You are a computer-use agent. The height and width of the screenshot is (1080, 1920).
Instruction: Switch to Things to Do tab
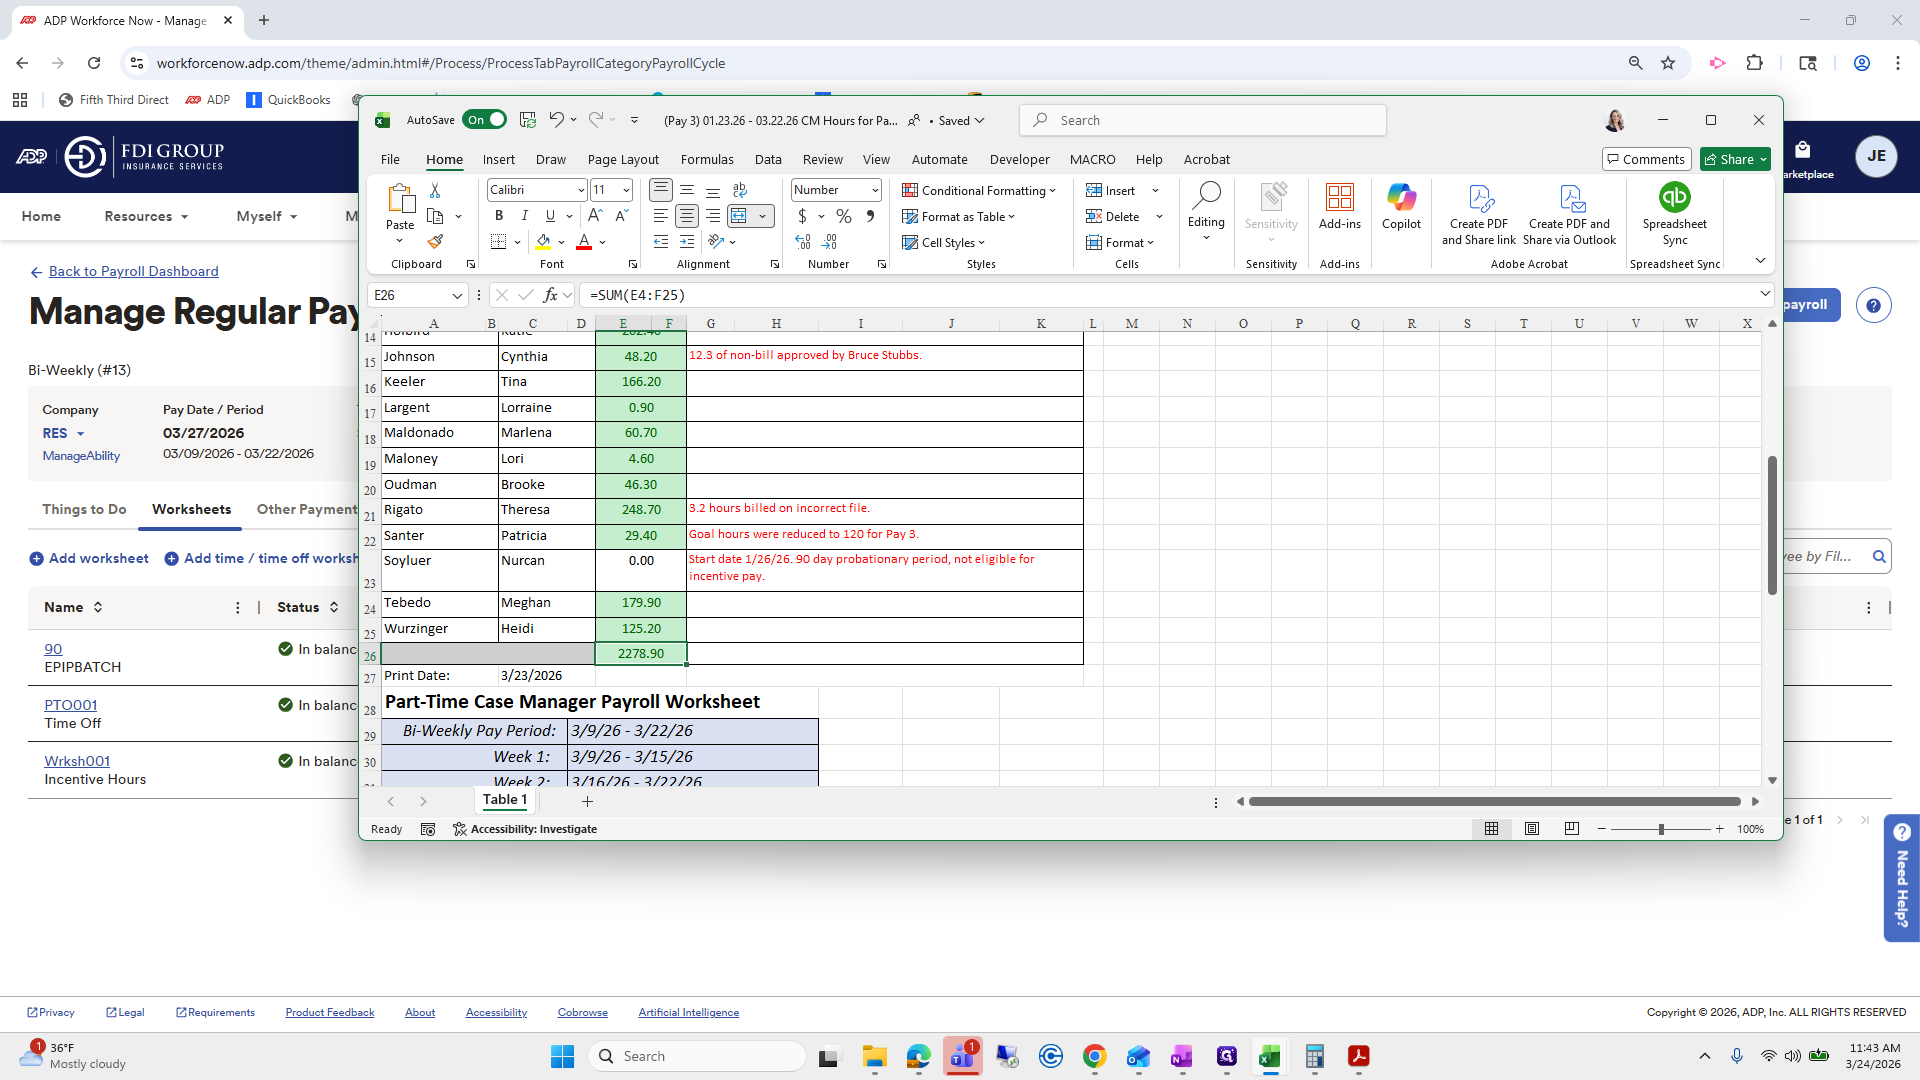click(x=84, y=509)
